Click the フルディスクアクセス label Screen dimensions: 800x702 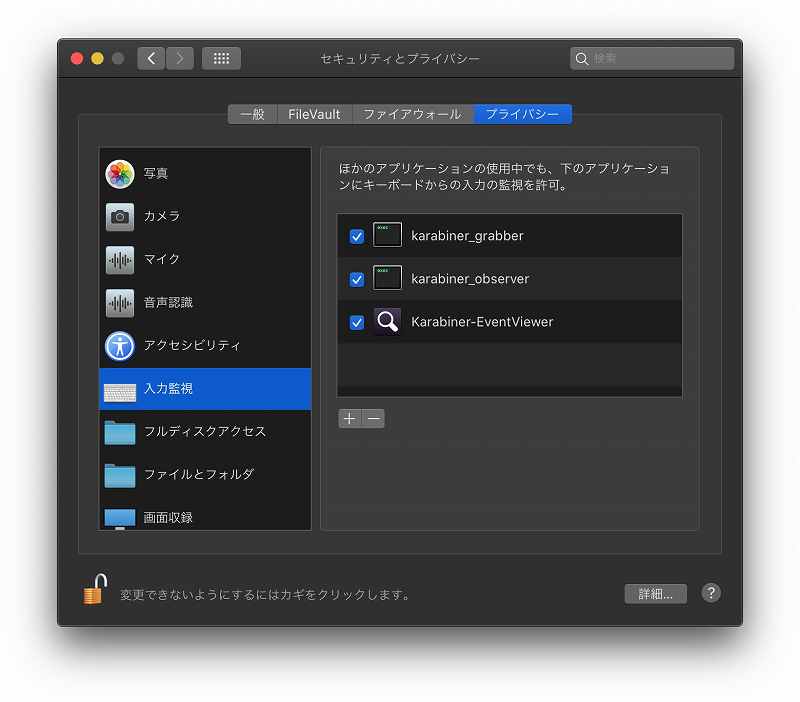[x=205, y=432]
